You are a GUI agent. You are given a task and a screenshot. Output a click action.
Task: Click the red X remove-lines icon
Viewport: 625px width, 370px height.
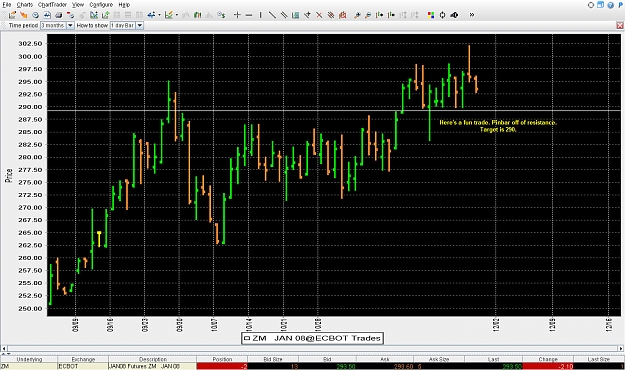click(x=319, y=15)
